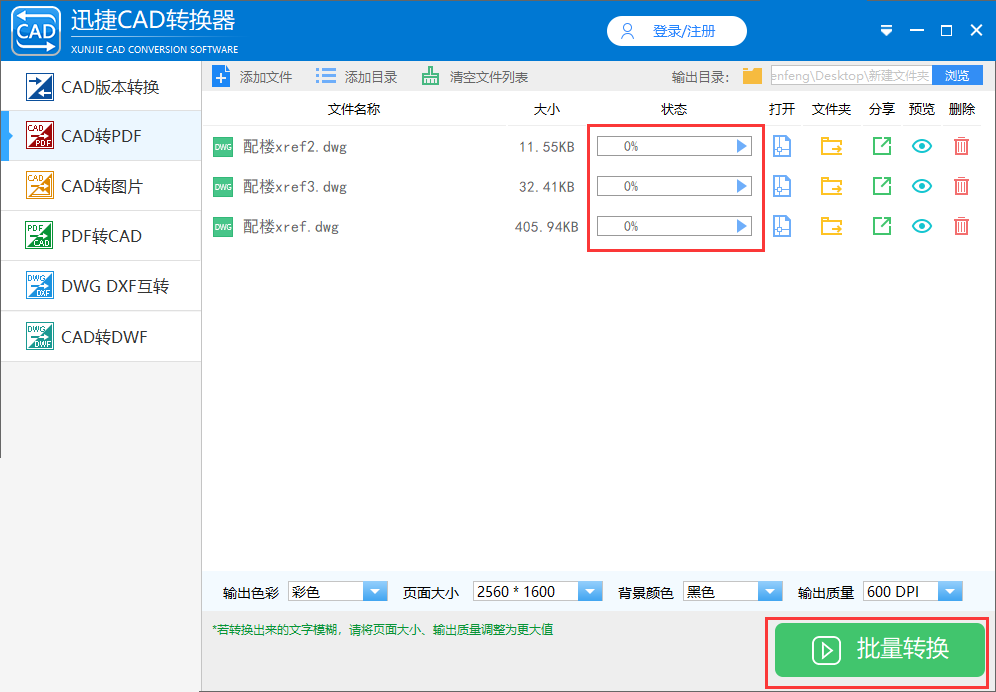Click the yellow output directory folder icon

[x=752, y=76]
